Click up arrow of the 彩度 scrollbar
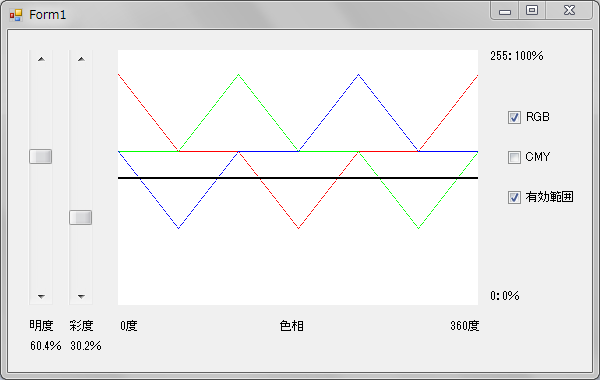The width and height of the screenshot is (600, 380). (81, 59)
